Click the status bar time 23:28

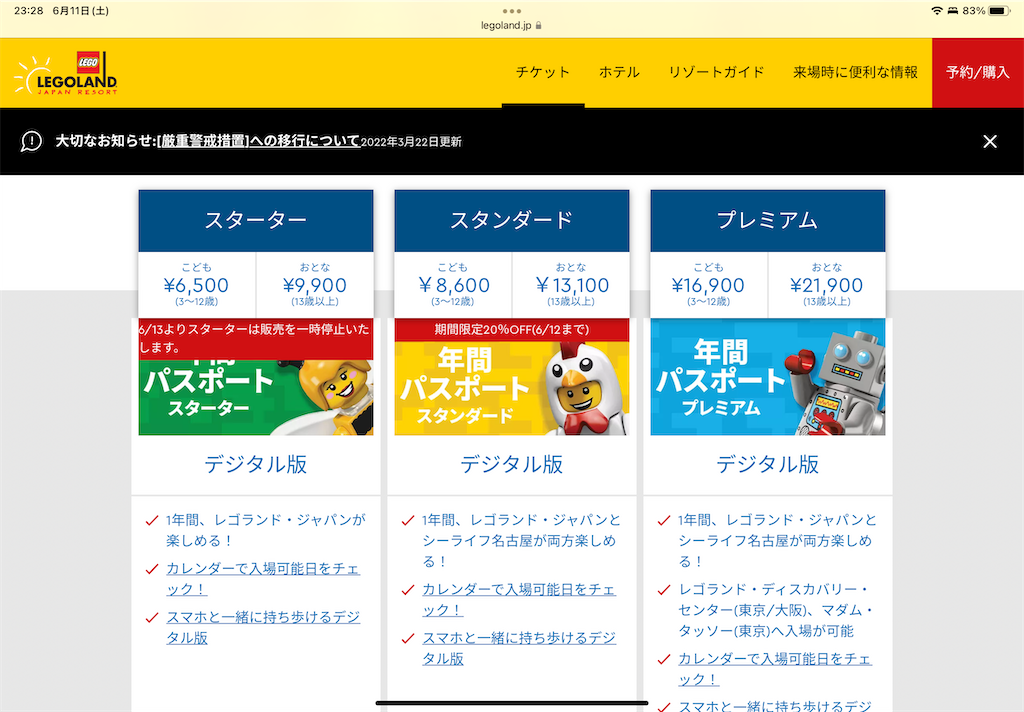29,11
